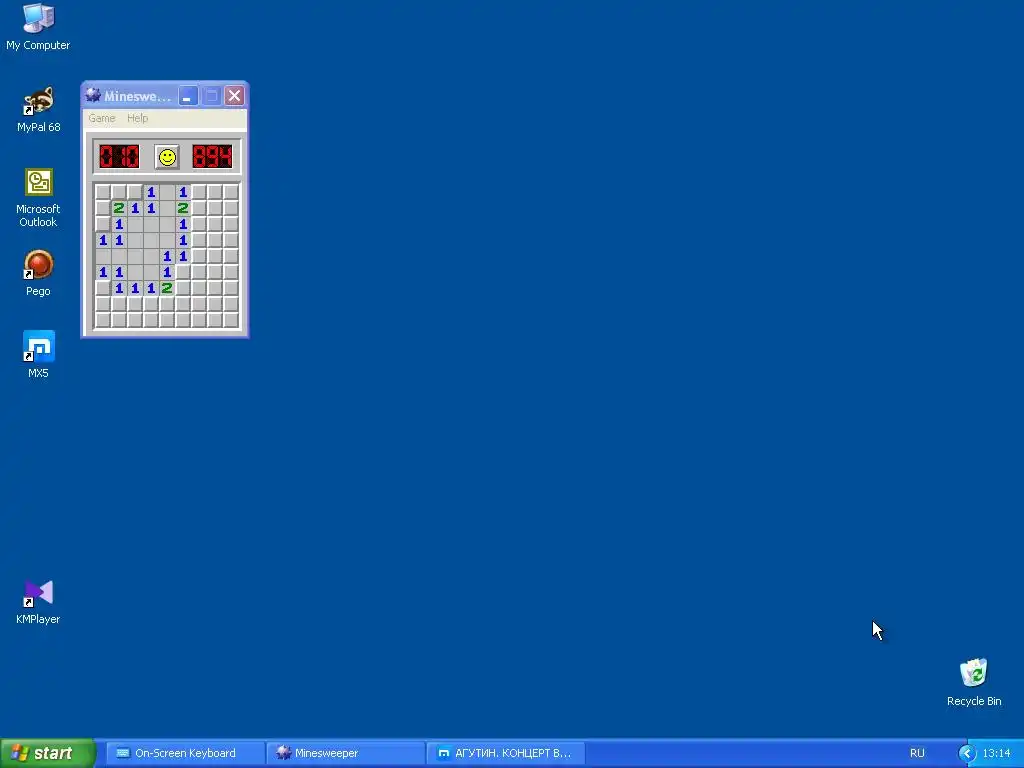The height and width of the screenshot is (768, 1024).
Task: Click the RU language indicator
Action: [x=917, y=753]
